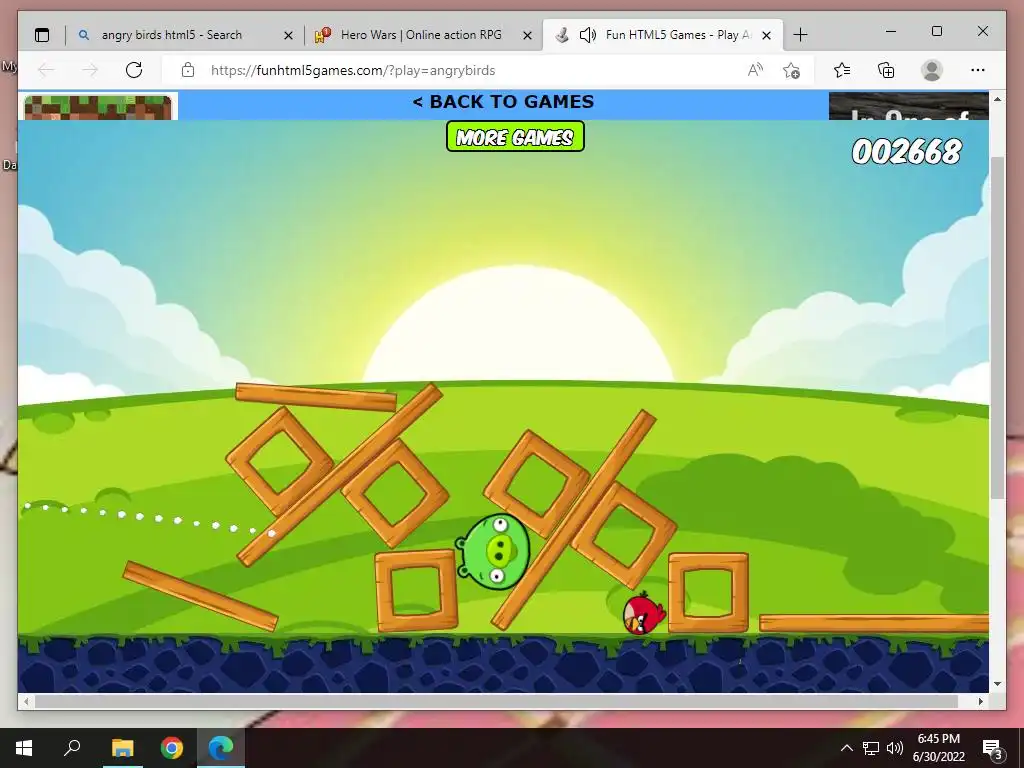Screen dimensions: 1024x768
Task: Click the score 002668
Action: tap(906, 152)
